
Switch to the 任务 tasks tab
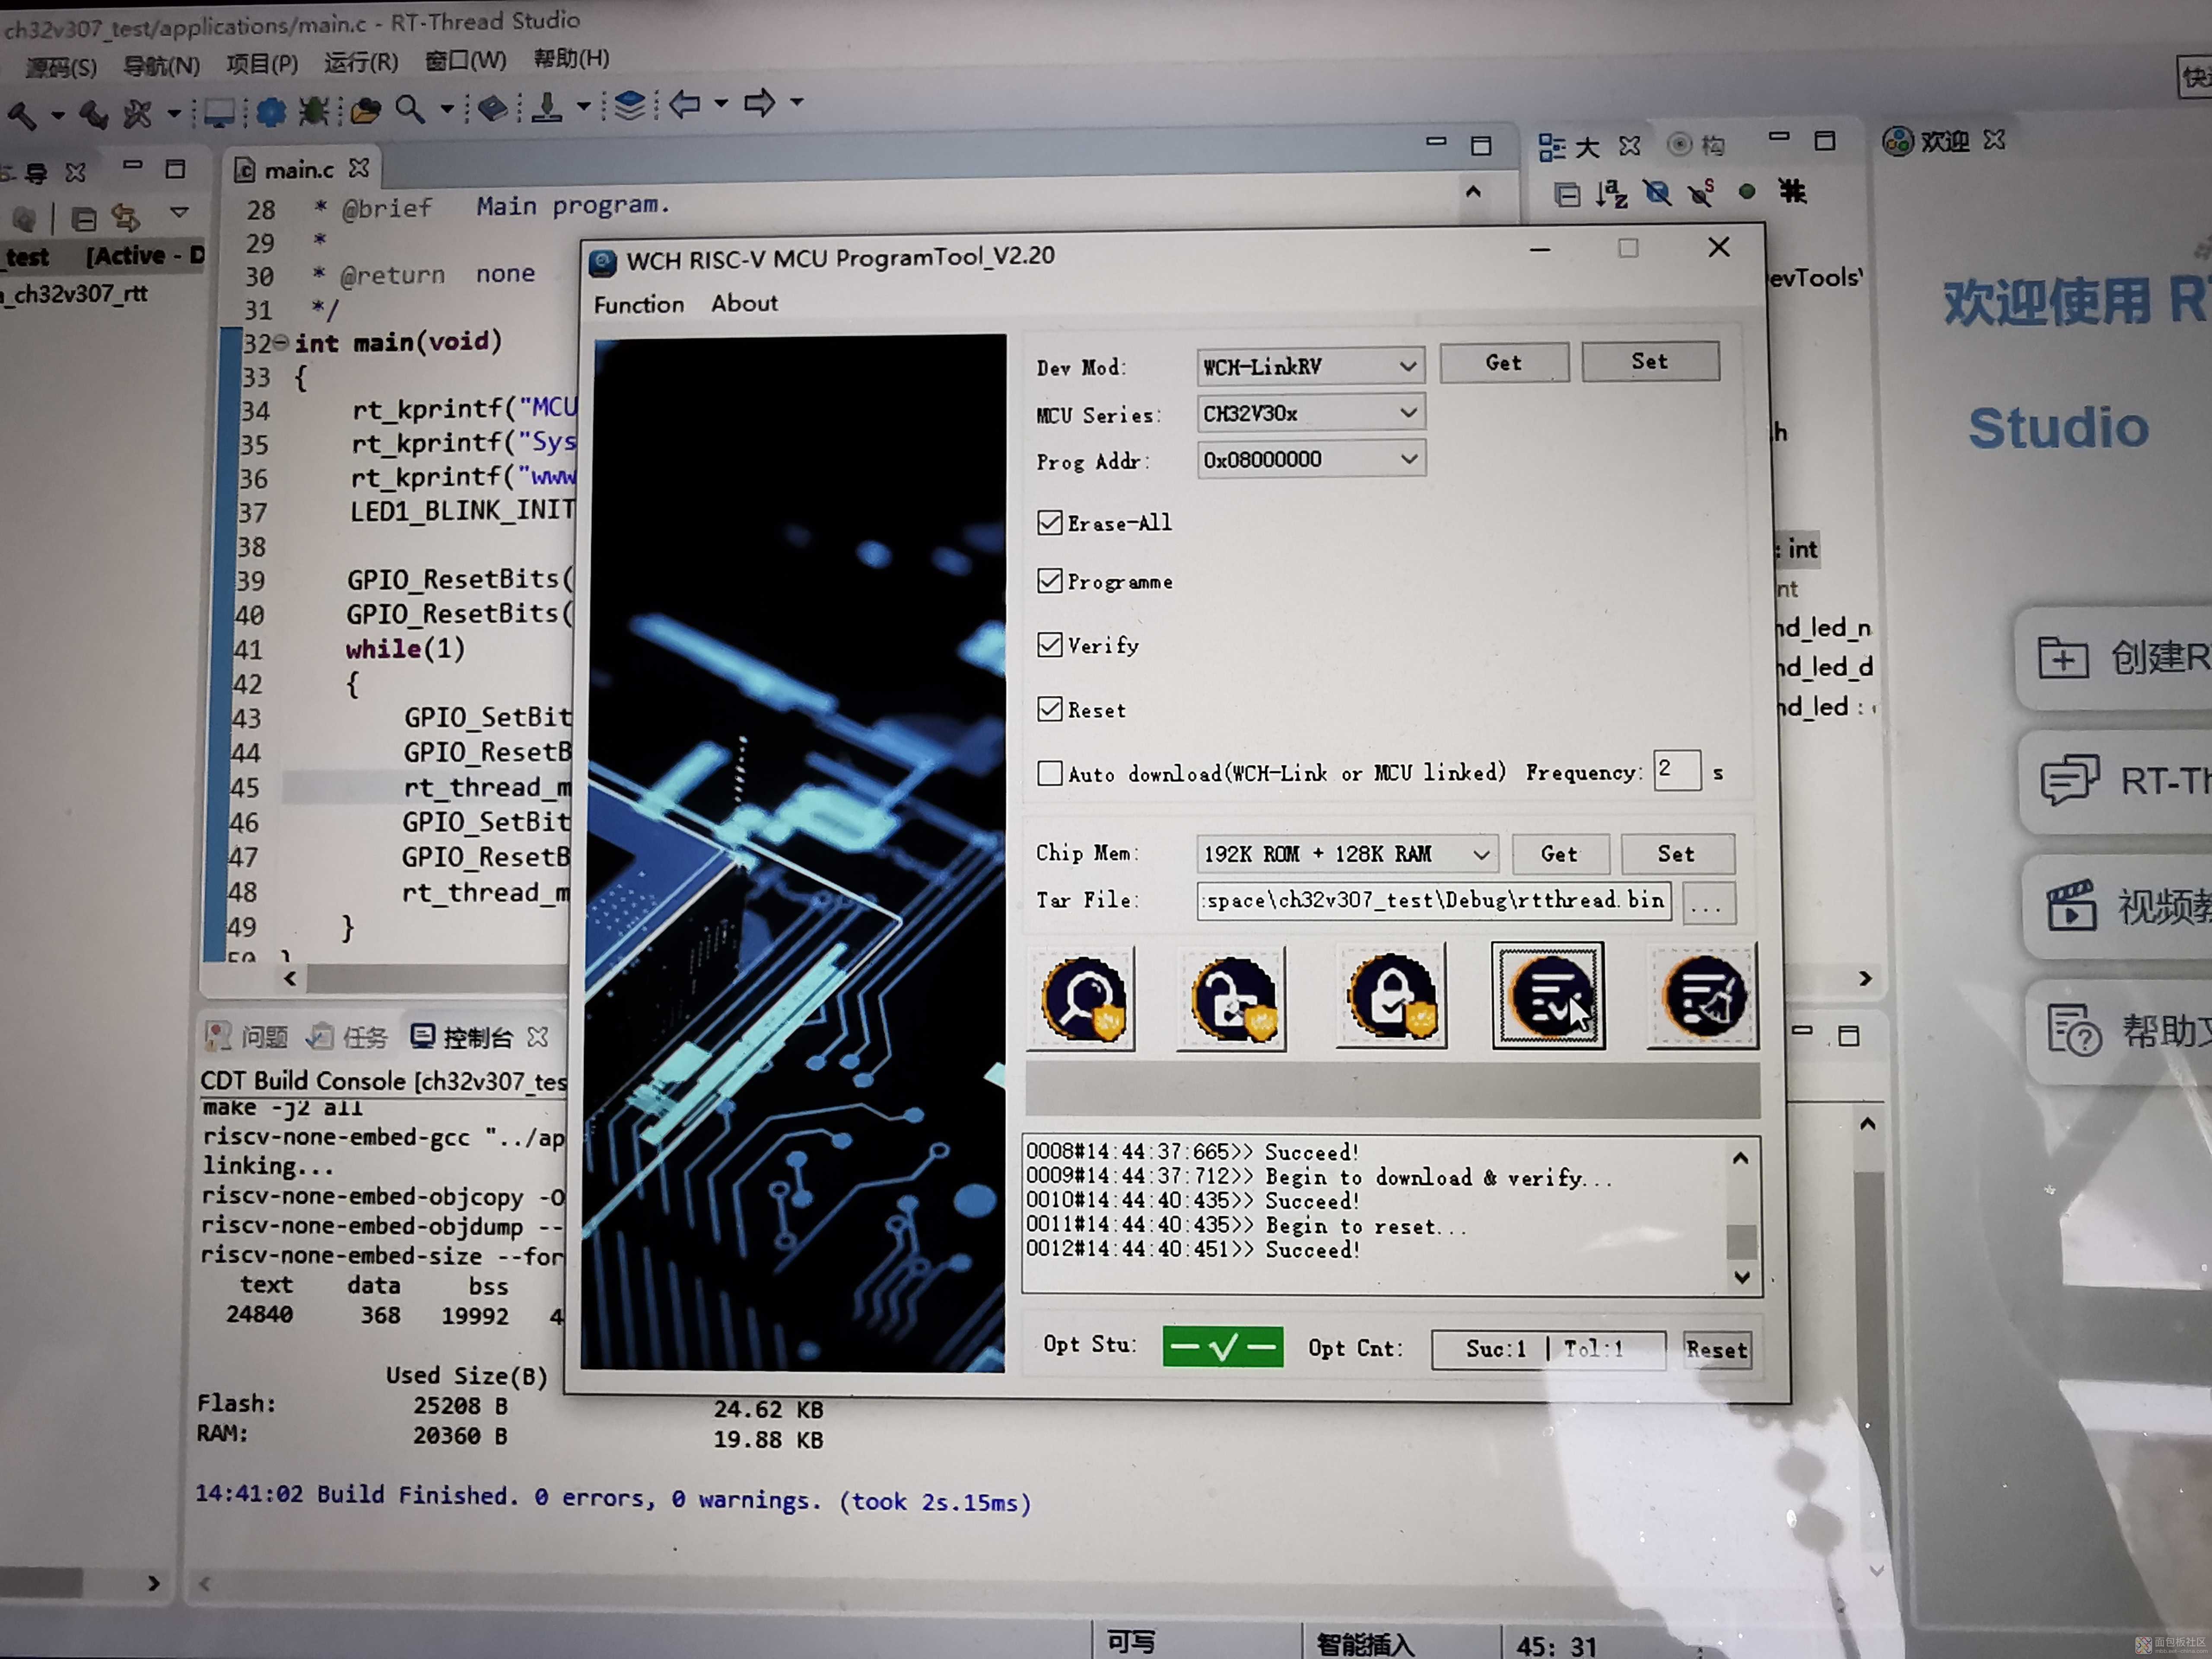pos(347,1037)
